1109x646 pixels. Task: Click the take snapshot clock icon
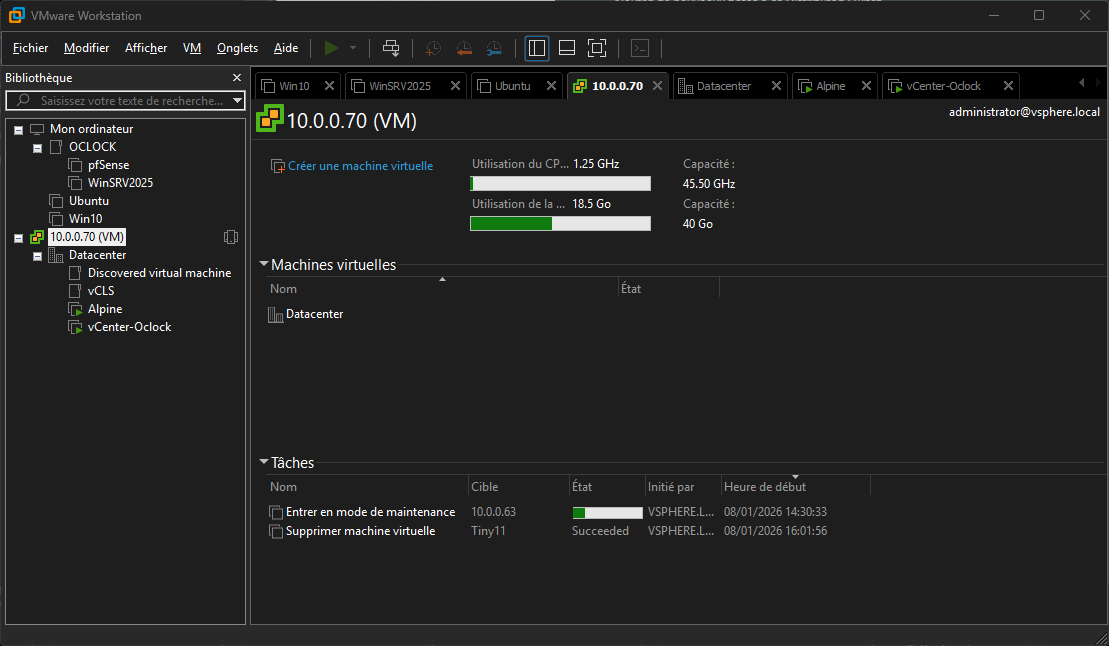[433, 48]
